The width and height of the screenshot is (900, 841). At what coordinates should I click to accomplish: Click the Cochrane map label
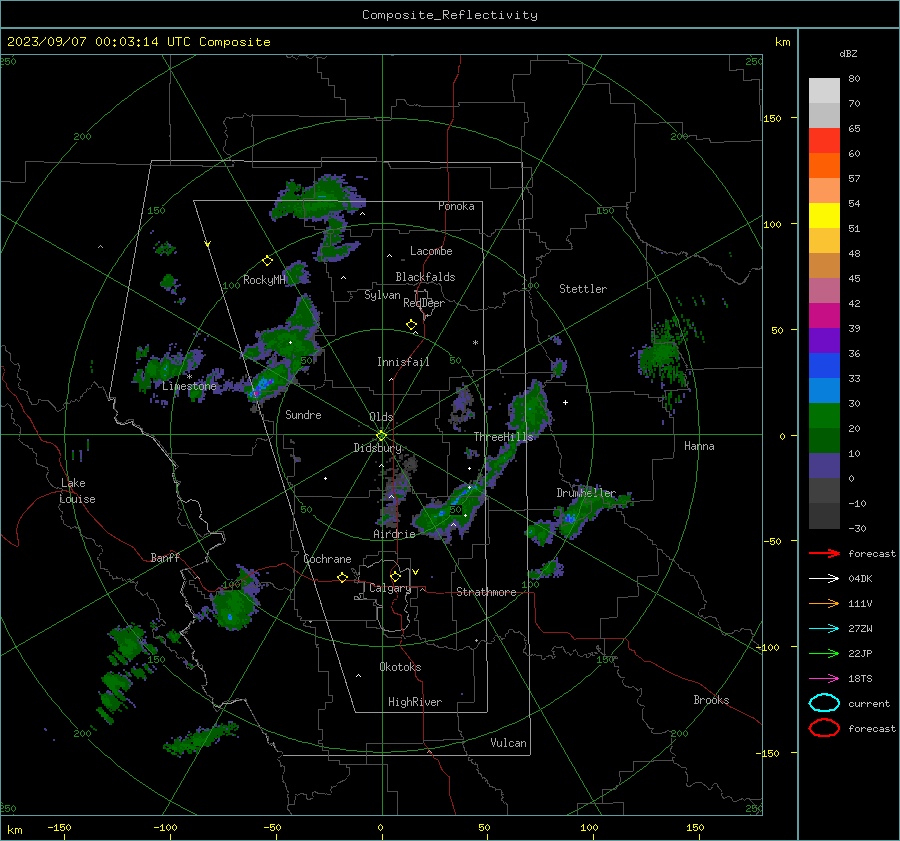pos(327,559)
